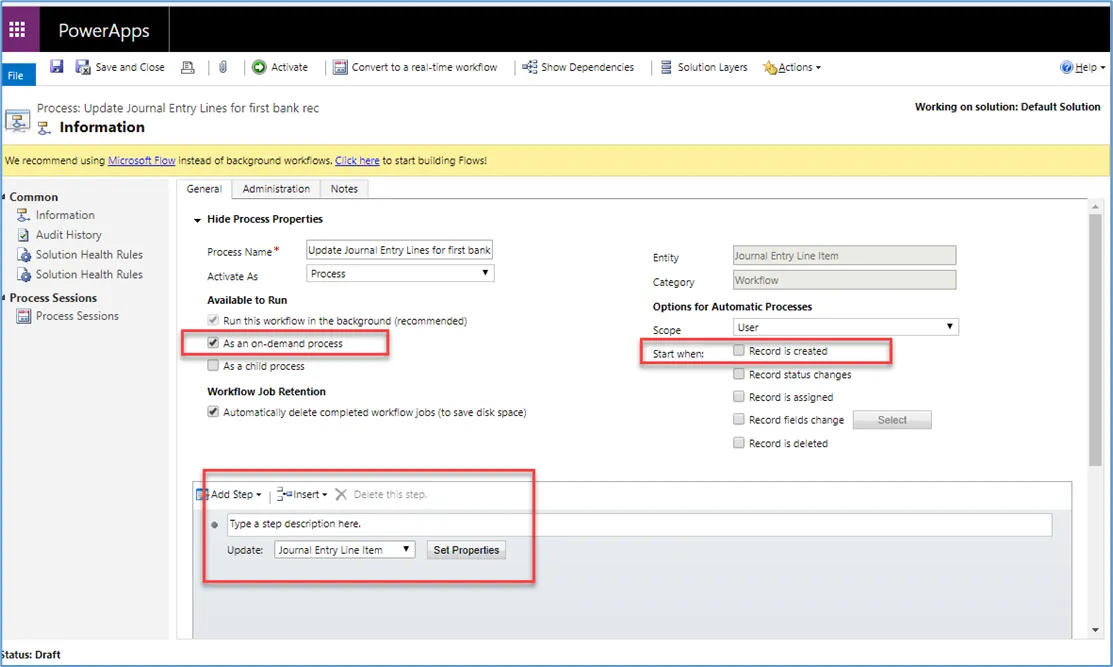
Task: Open the Activate As dropdown
Action: pos(400,273)
